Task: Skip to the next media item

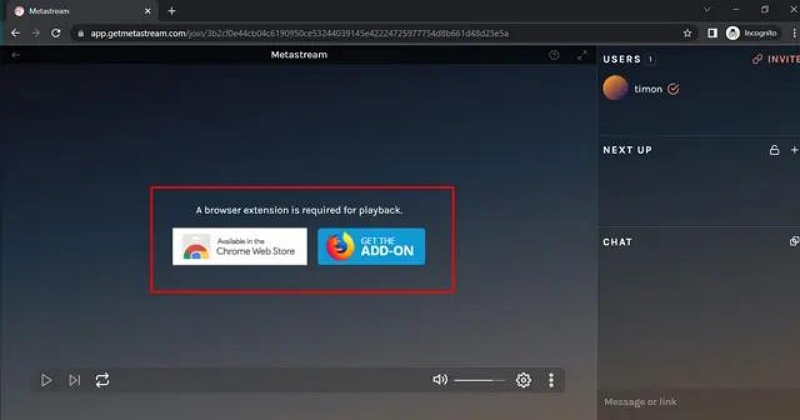Action: coord(74,380)
